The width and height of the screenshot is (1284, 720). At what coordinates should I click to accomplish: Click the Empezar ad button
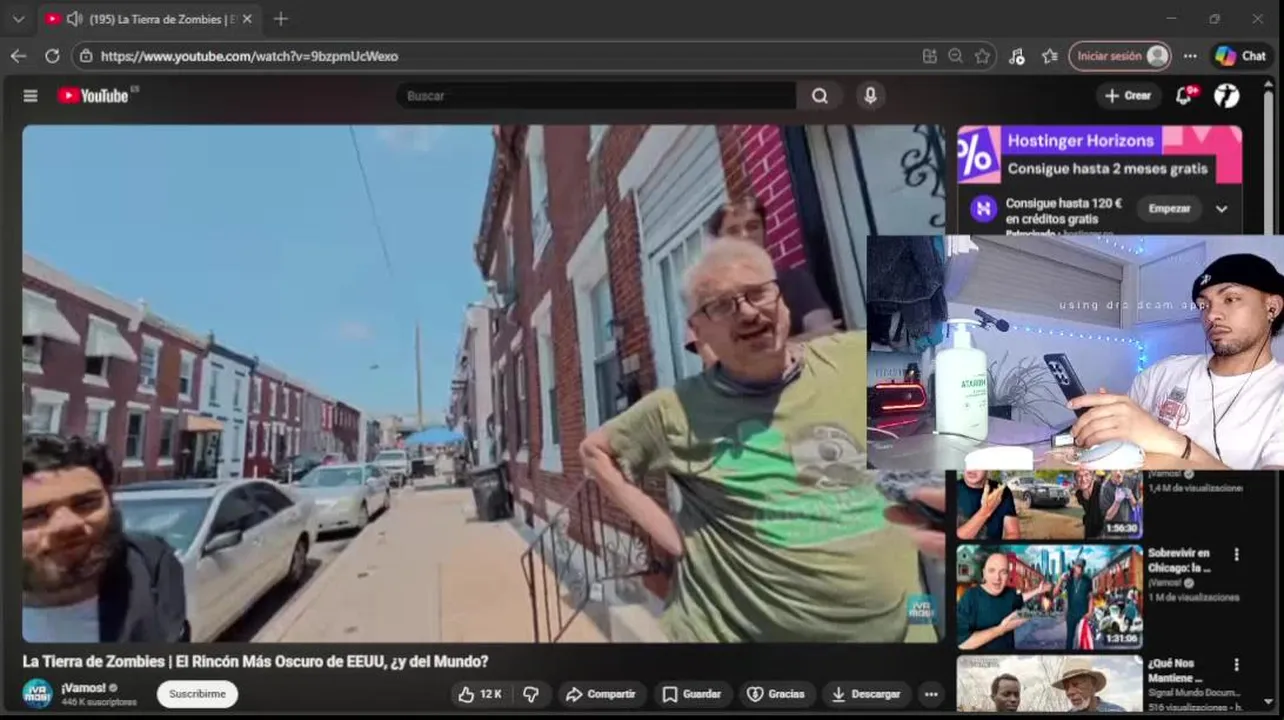pos(1169,209)
